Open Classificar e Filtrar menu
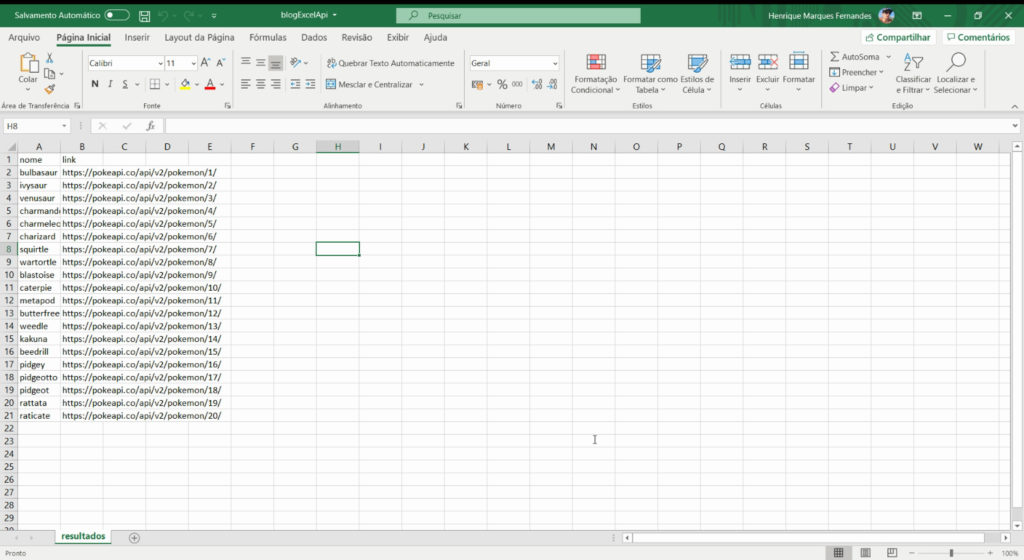The image size is (1024, 560). (x=913, y=73)
